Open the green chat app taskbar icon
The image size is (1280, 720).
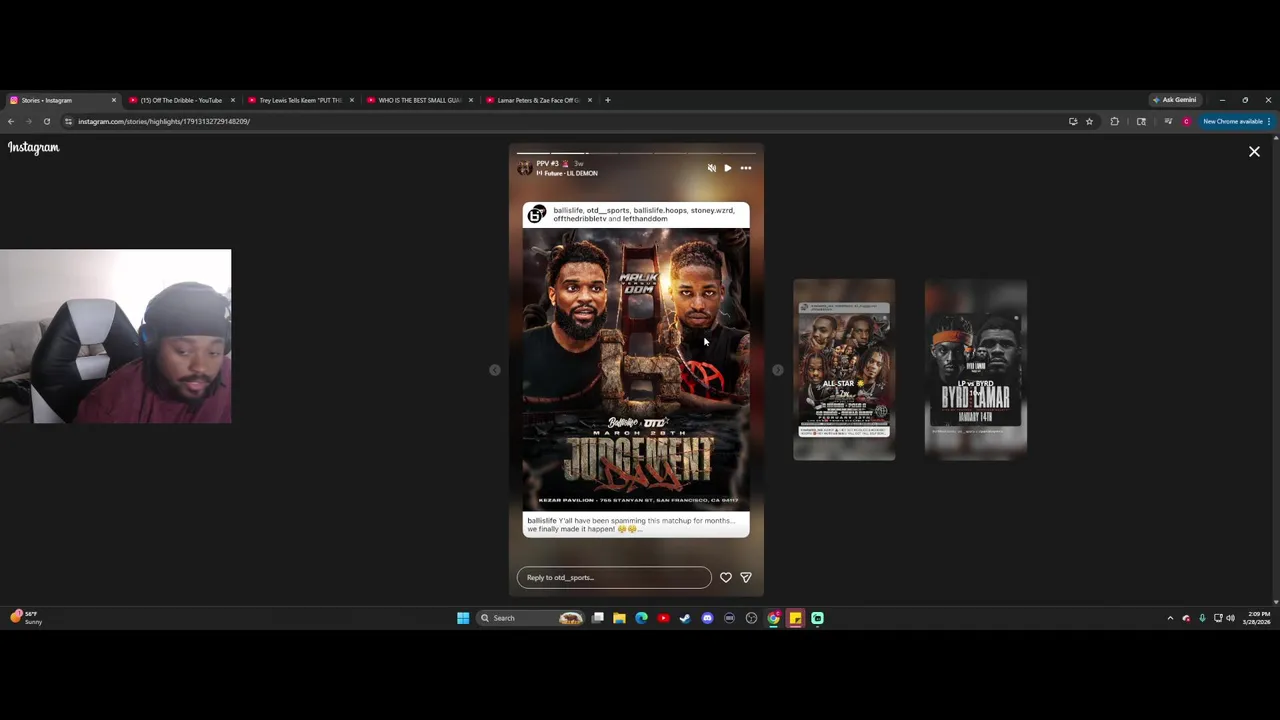click(x=817, y=618)
